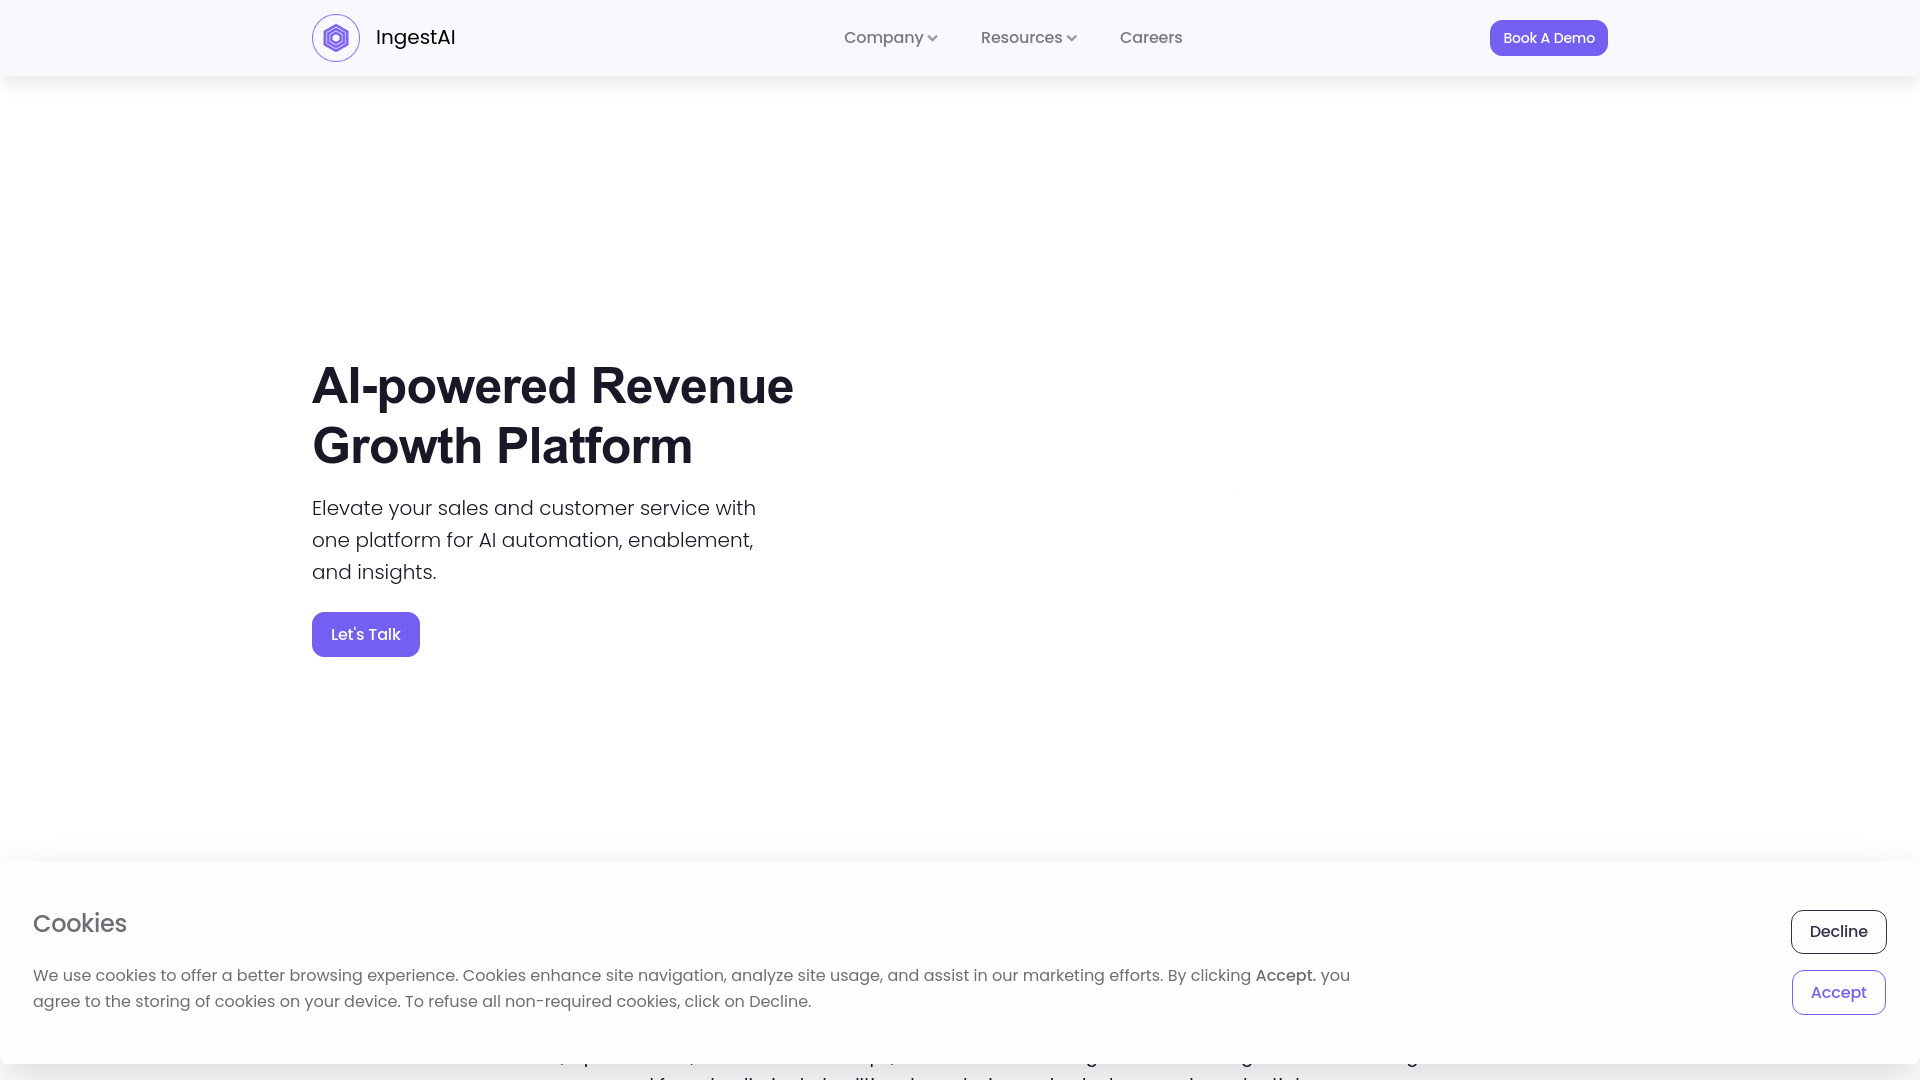The image size is (1920, 1080).
Task: Click 'agree to the storing of cookies' text
Action: (x=153, y=1002)
